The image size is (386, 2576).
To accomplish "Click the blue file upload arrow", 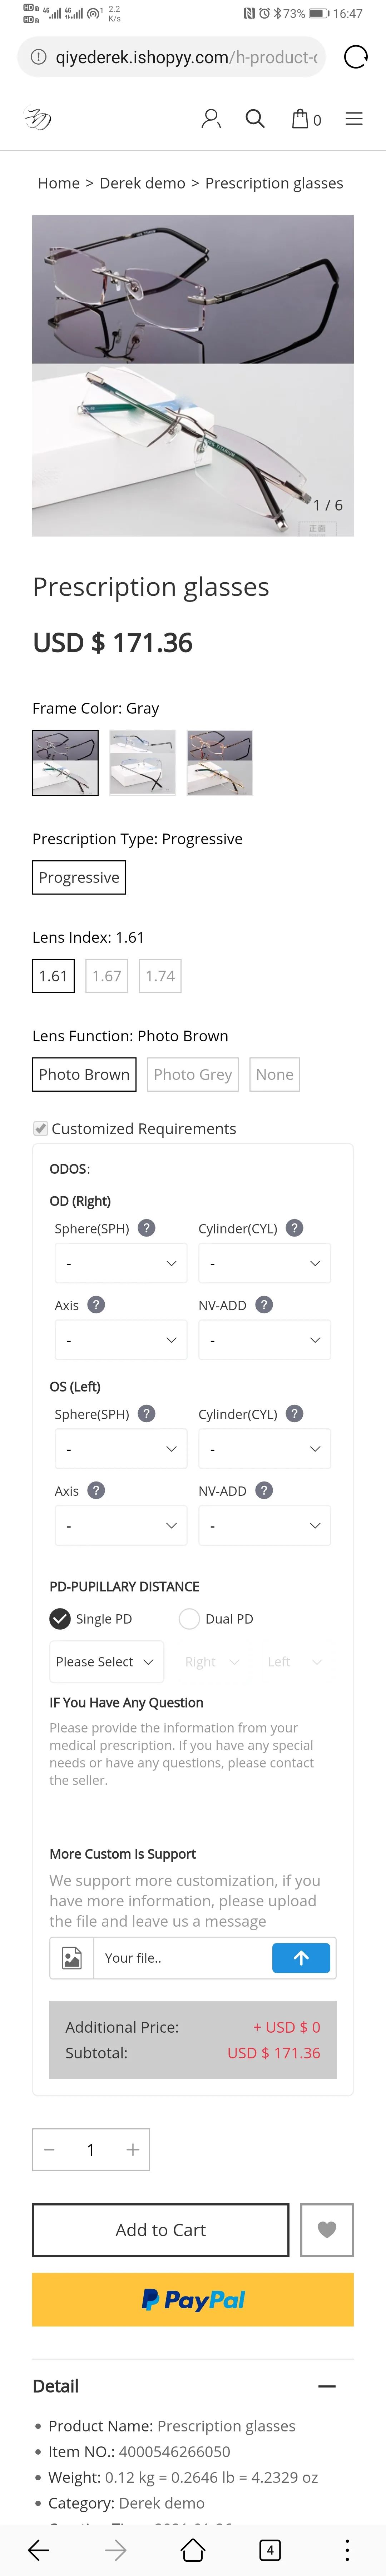I will pyautogui.click(x=301, y=1957).
